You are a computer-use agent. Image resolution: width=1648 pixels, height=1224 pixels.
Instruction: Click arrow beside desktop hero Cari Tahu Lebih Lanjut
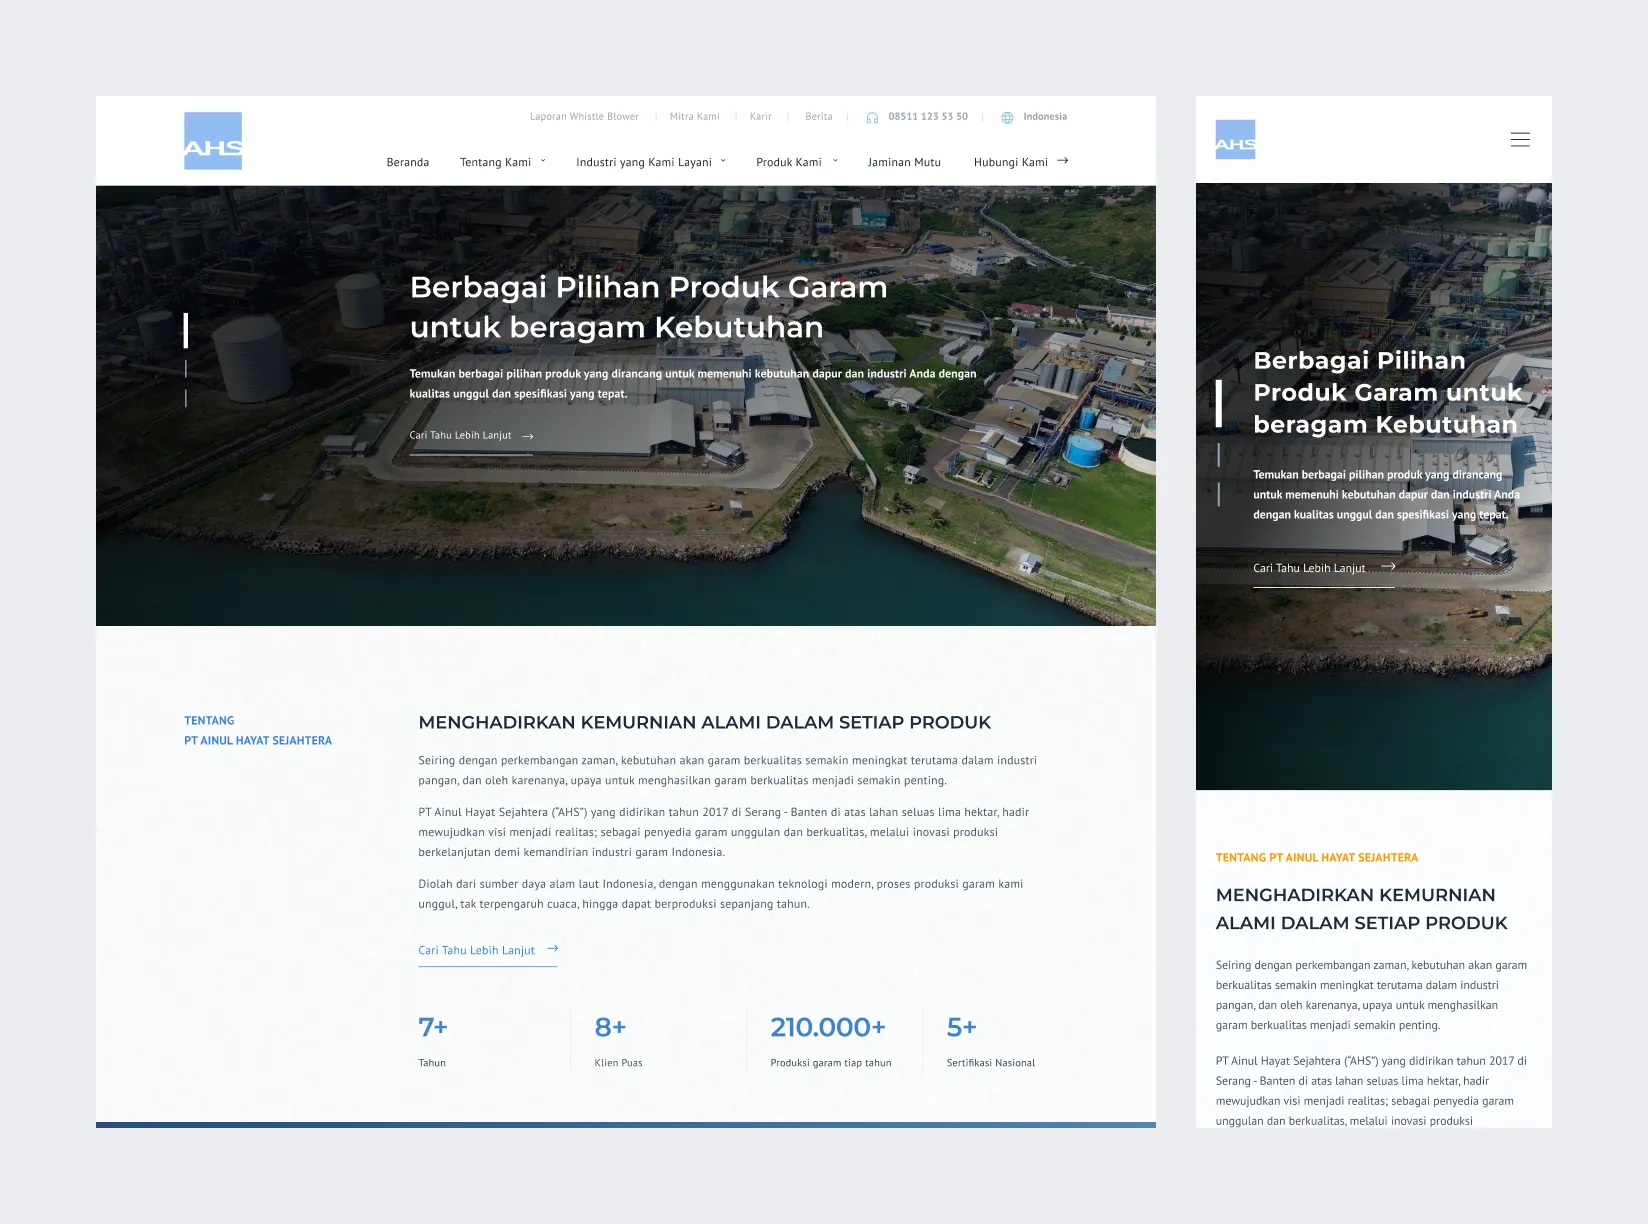pyautogui.click(x=528, y=436)
